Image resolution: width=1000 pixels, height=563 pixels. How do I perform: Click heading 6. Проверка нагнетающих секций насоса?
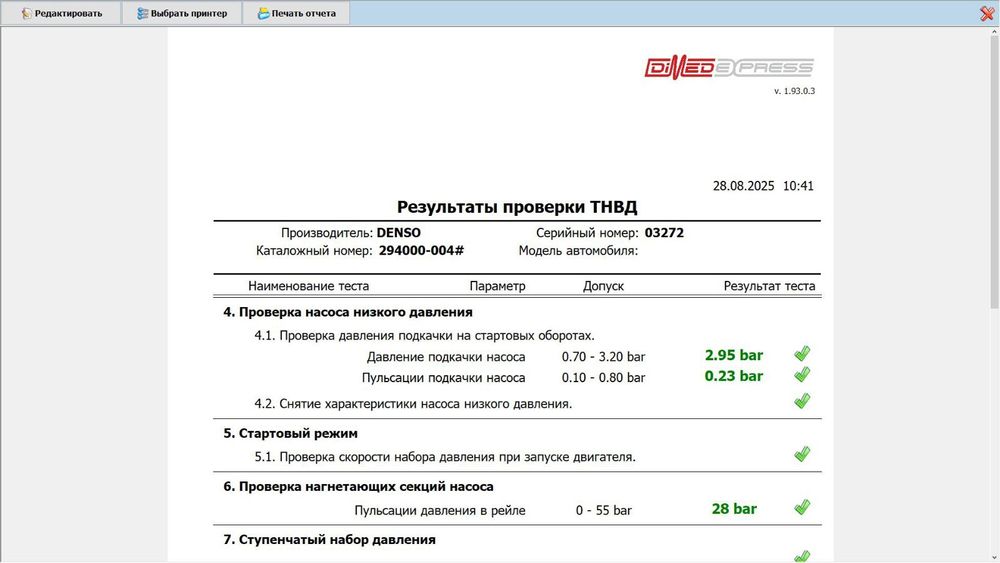tap(358, 486)
